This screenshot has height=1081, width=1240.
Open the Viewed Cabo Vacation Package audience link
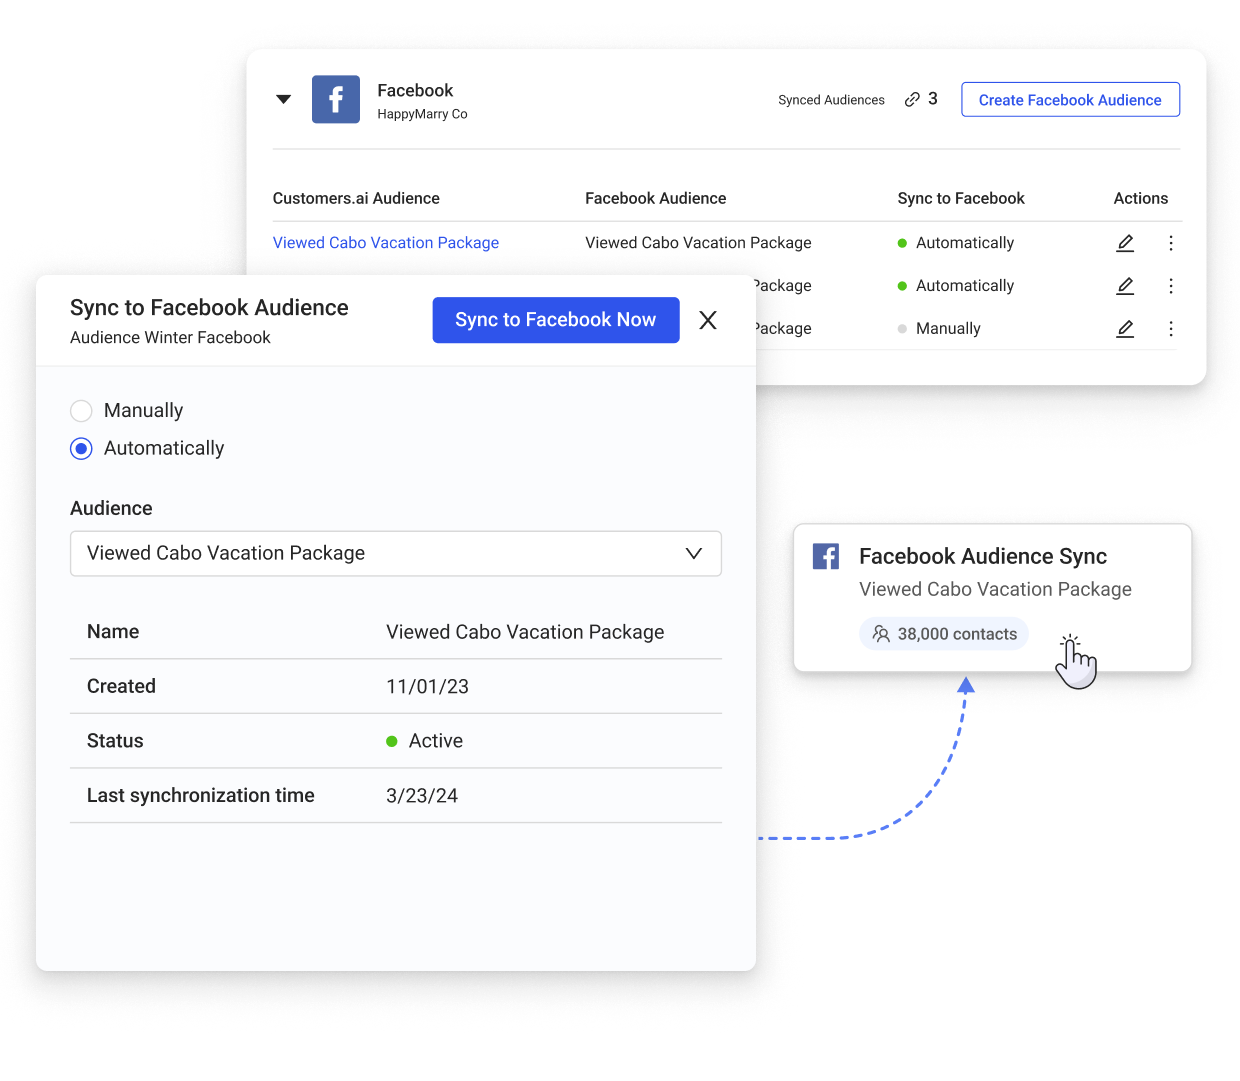(386, 243)
